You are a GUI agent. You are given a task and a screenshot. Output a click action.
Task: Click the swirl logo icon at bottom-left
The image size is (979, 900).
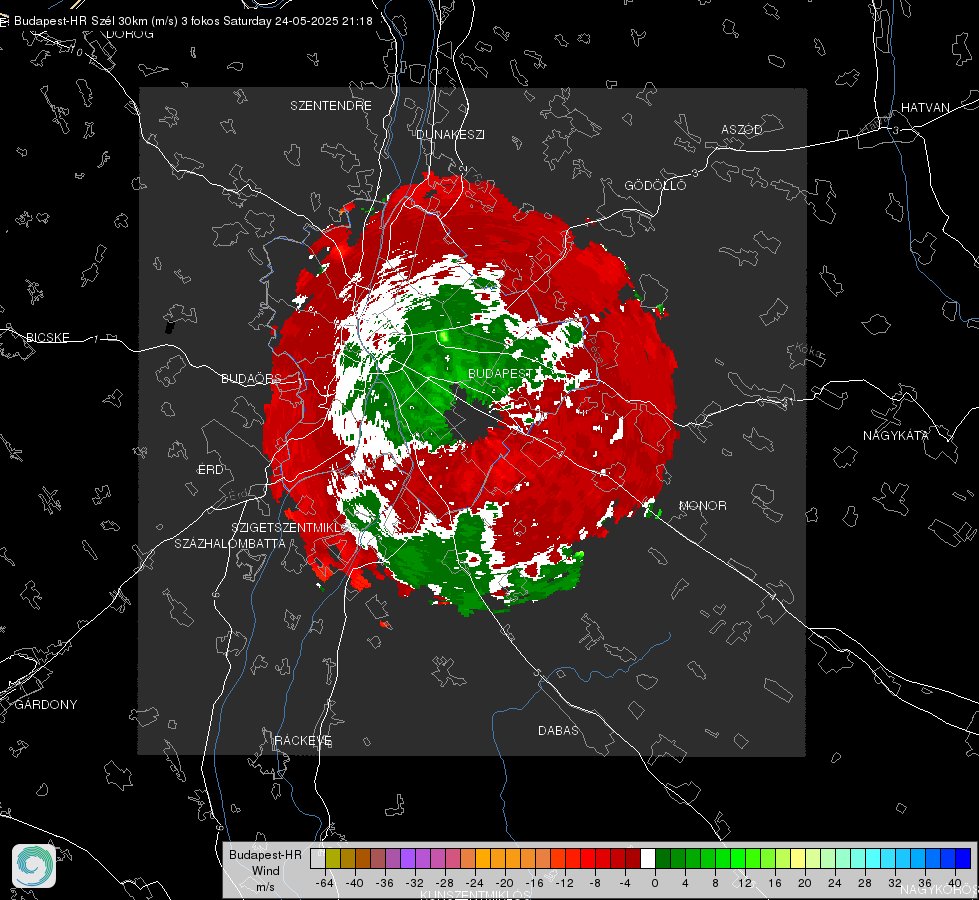[x=34, y=866]
